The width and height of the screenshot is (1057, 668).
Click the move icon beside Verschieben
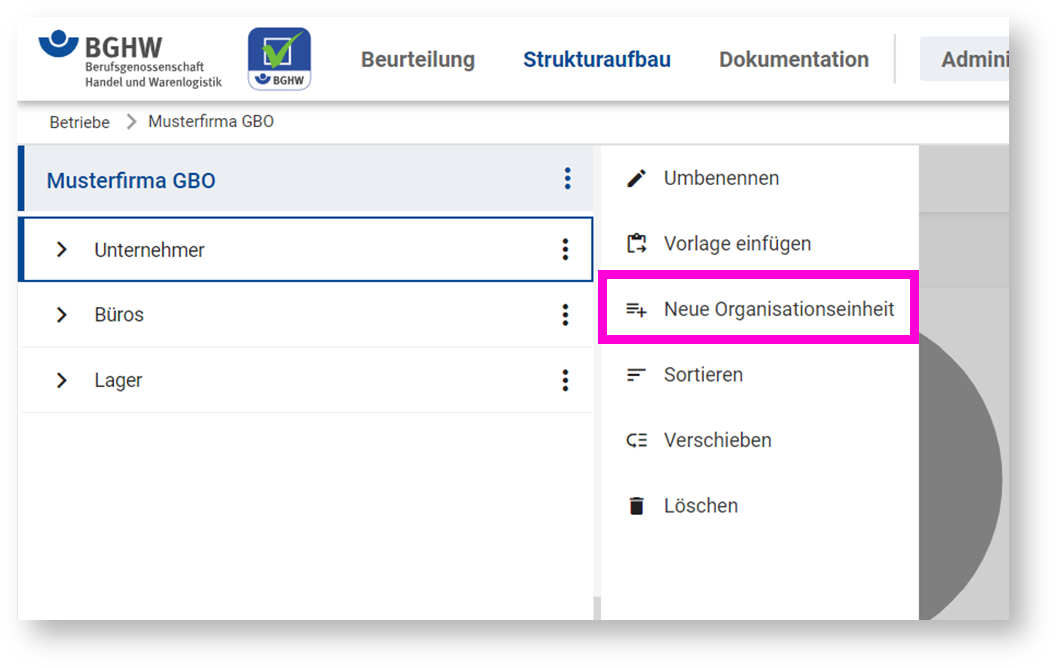pyautogui.click(x=636, y=440)
